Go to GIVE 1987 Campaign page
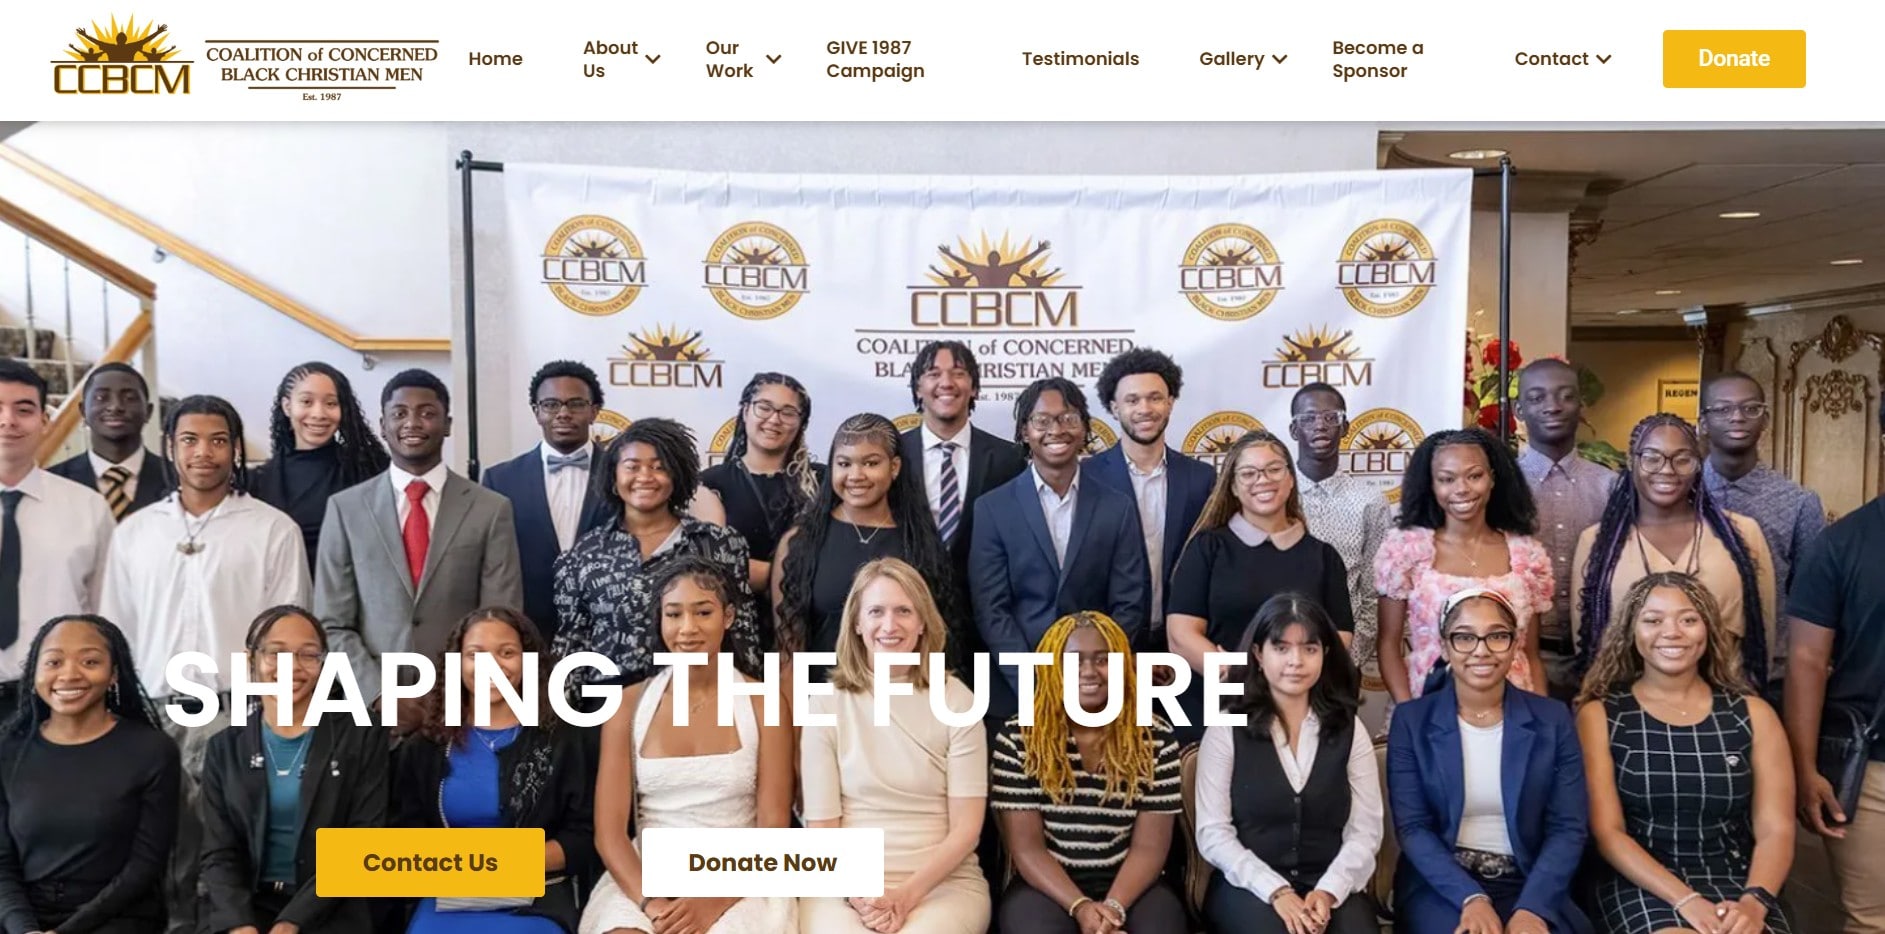The width and height of the screenshot is (1885, 934). pos(875,59)
